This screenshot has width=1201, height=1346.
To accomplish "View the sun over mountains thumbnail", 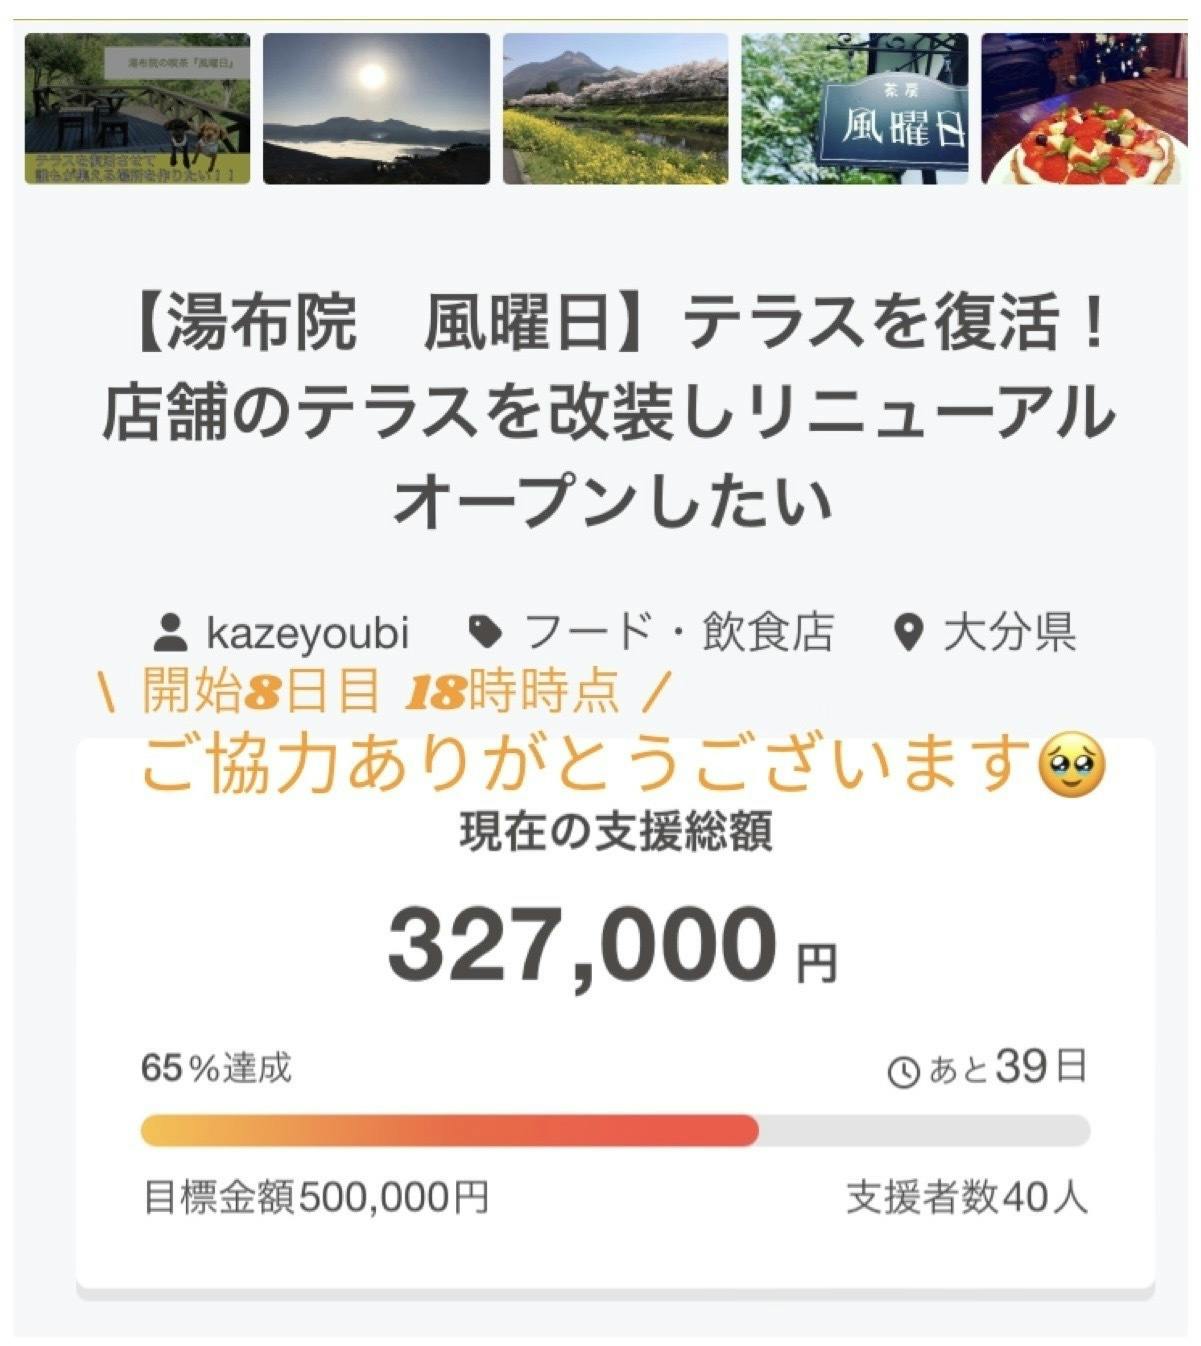I will [376, 108].
